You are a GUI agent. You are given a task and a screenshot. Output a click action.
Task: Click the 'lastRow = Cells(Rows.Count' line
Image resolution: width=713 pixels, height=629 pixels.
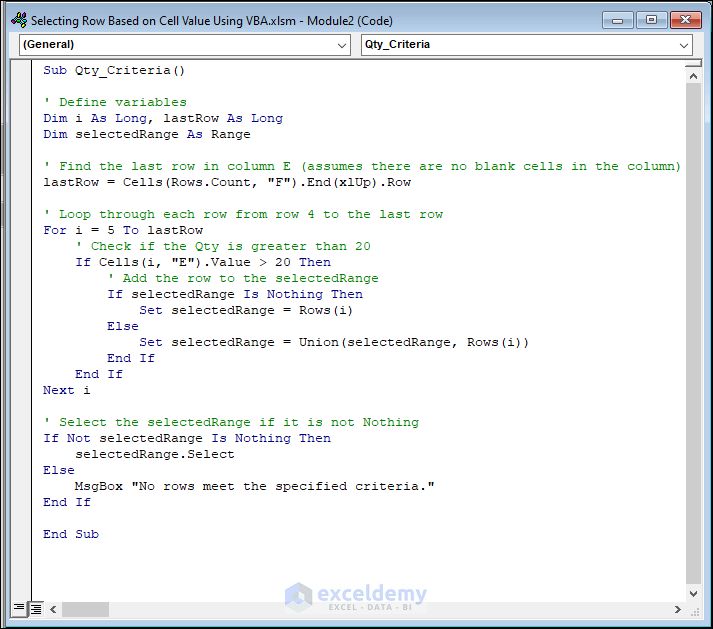click(227, 182)
